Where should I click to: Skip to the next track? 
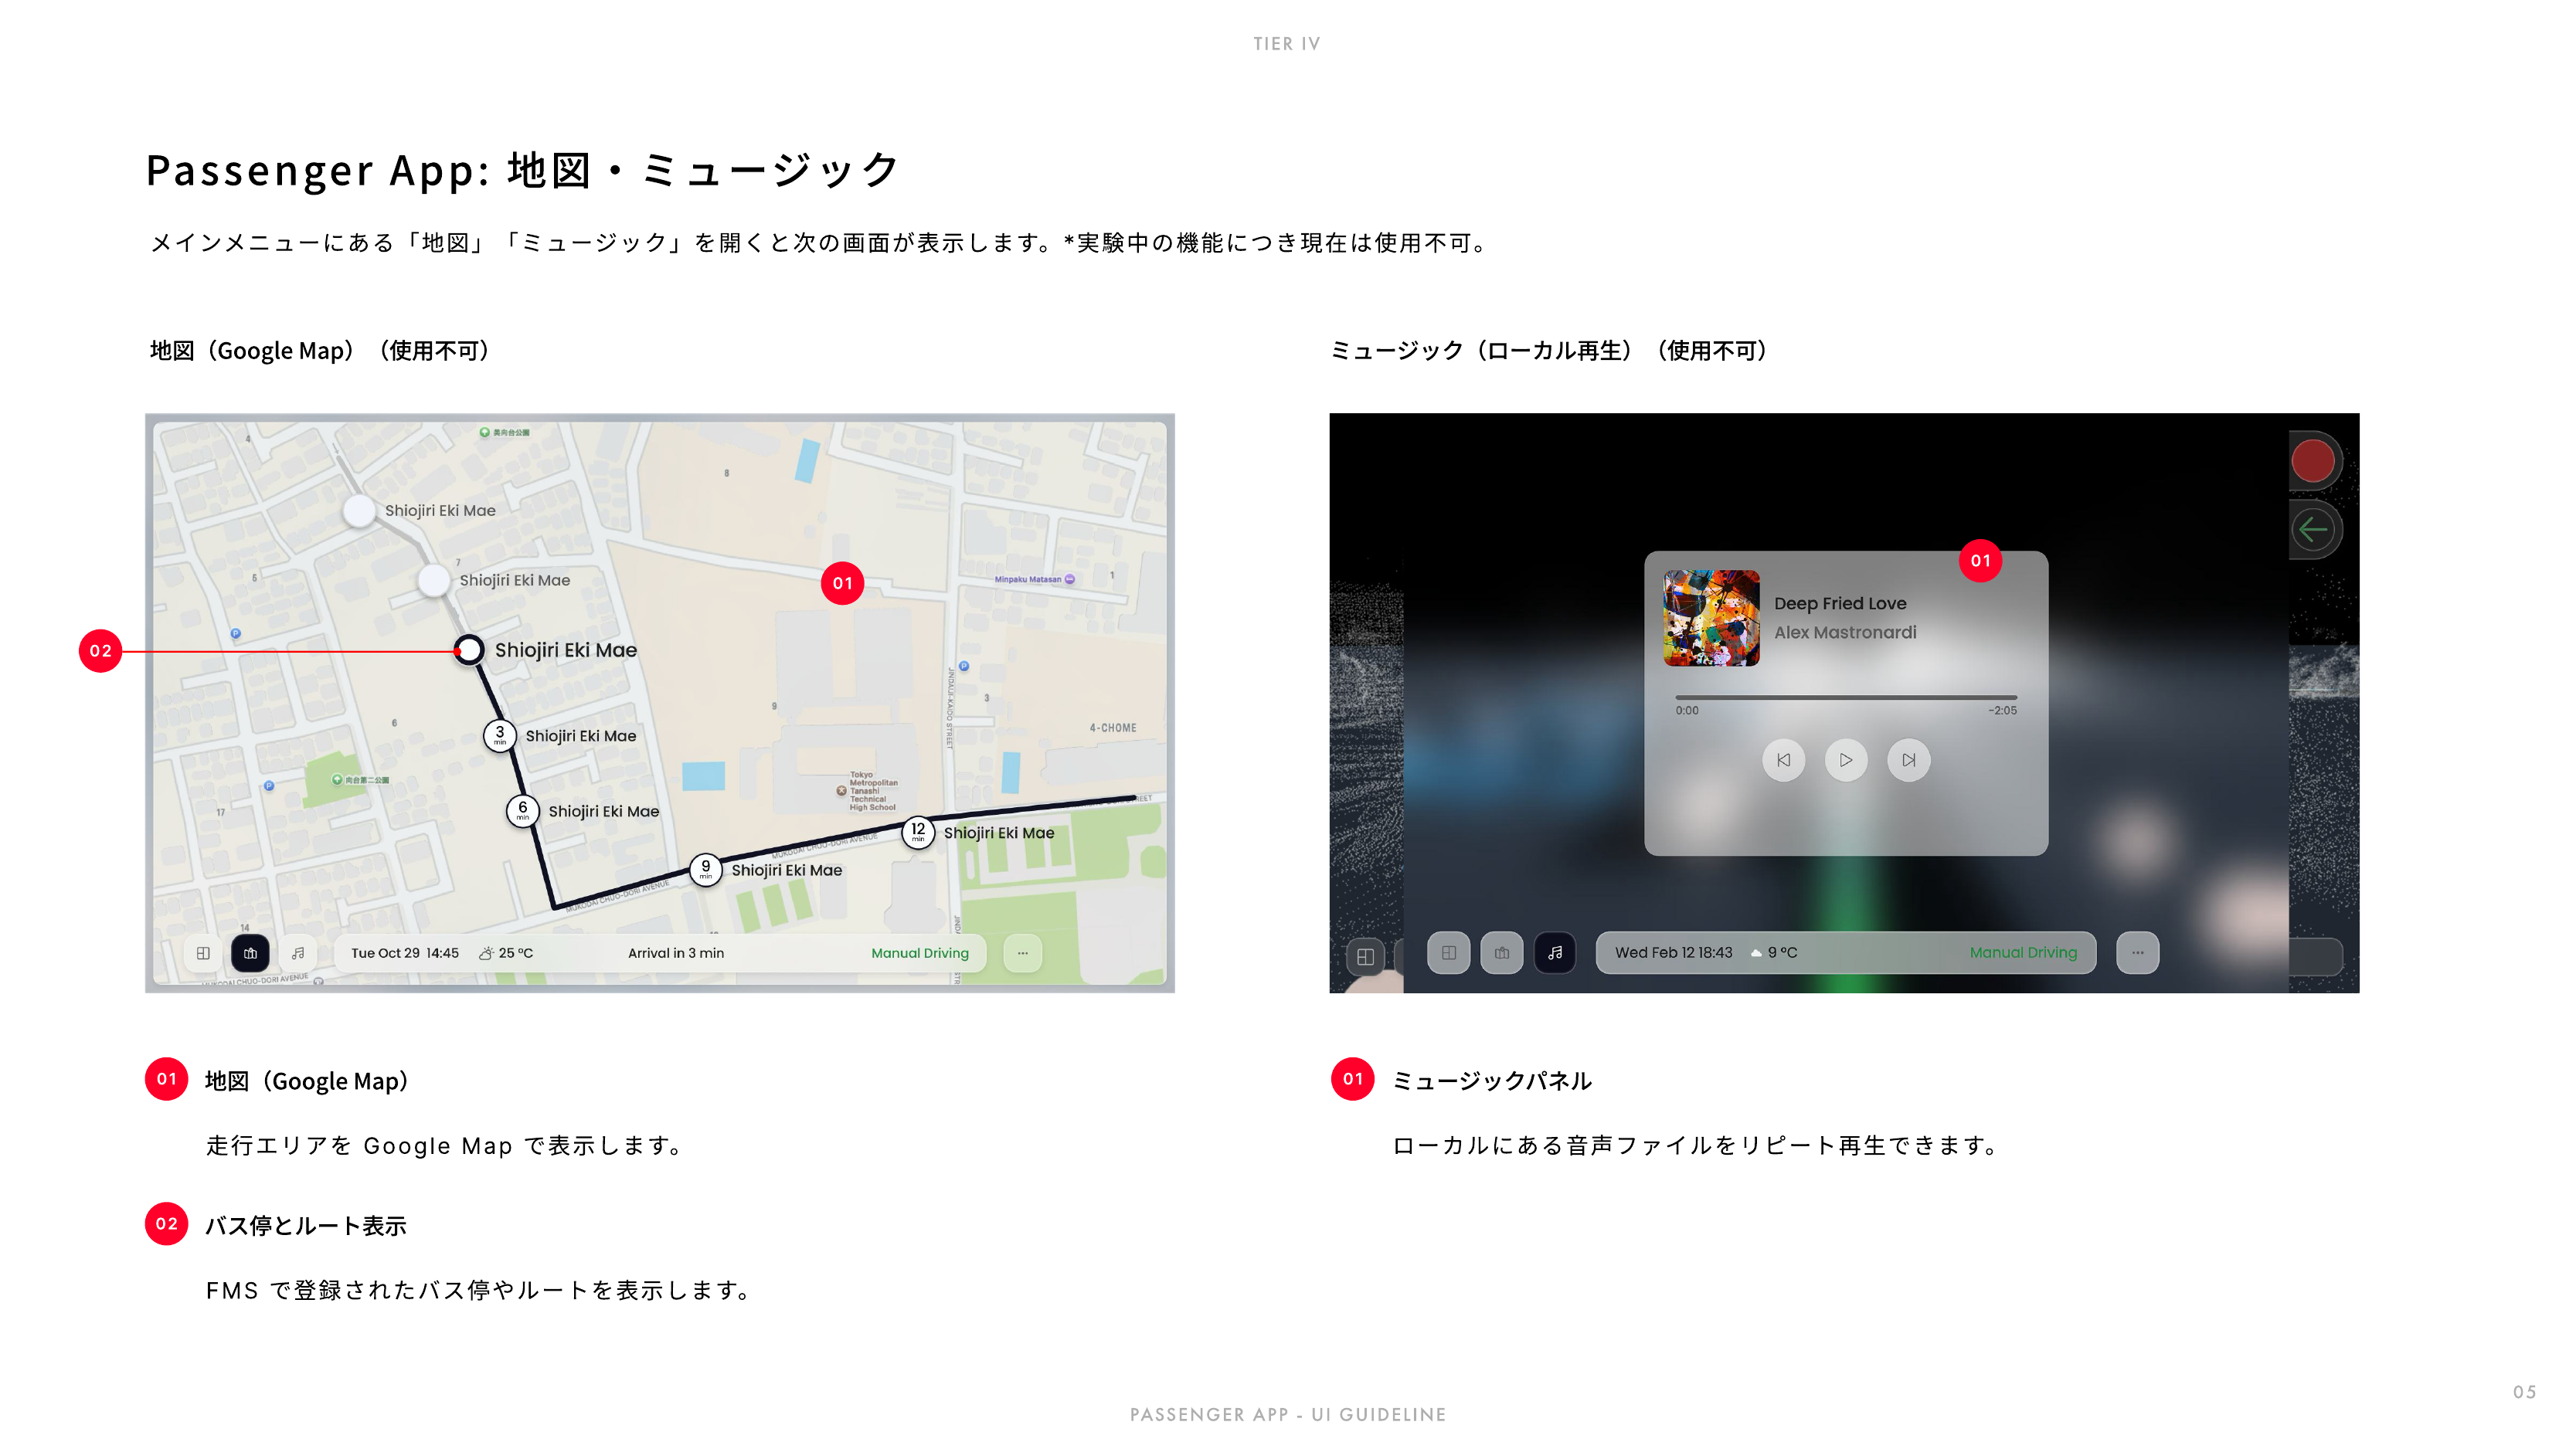point(1908,760)
